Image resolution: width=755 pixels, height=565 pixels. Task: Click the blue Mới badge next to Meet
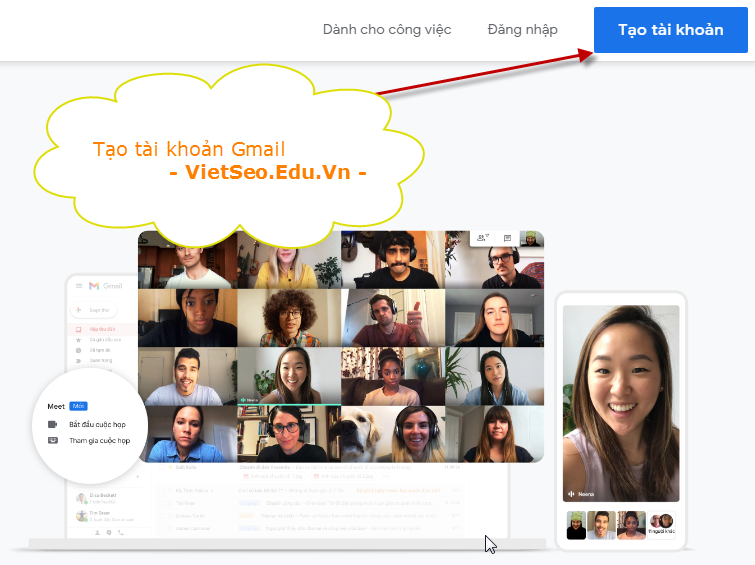[x=79, y=407]
